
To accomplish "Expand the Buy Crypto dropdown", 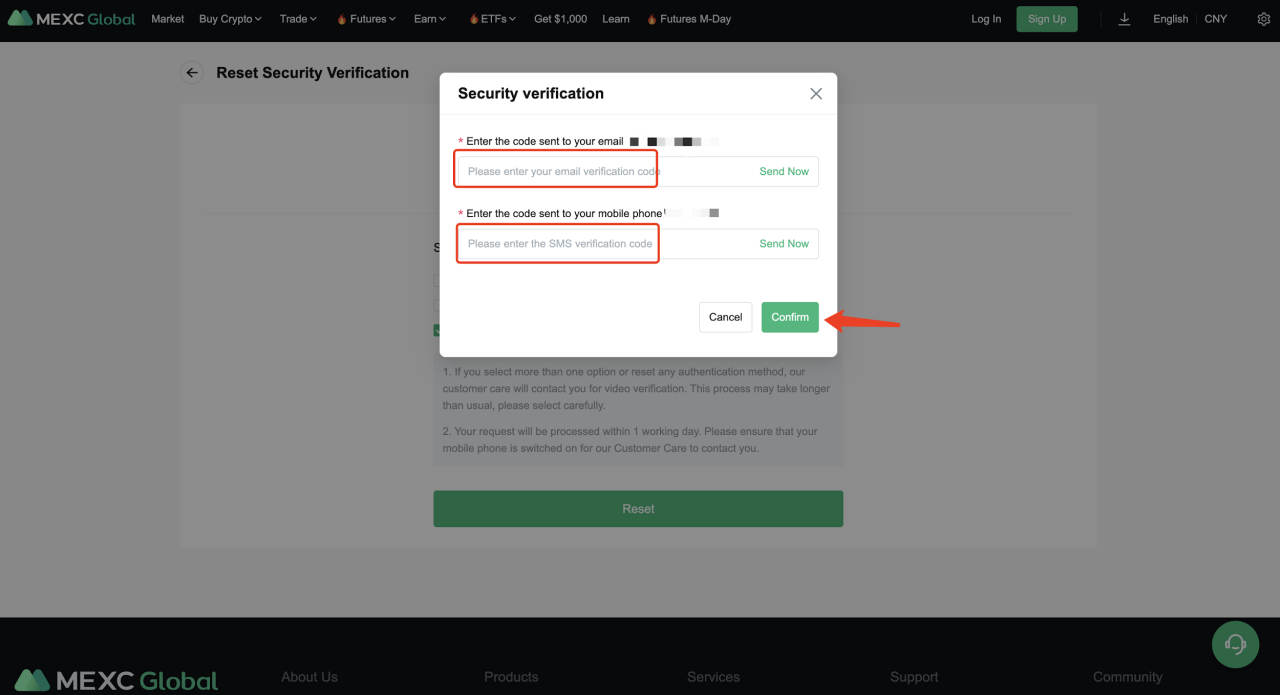I will [x=230, y=19].
